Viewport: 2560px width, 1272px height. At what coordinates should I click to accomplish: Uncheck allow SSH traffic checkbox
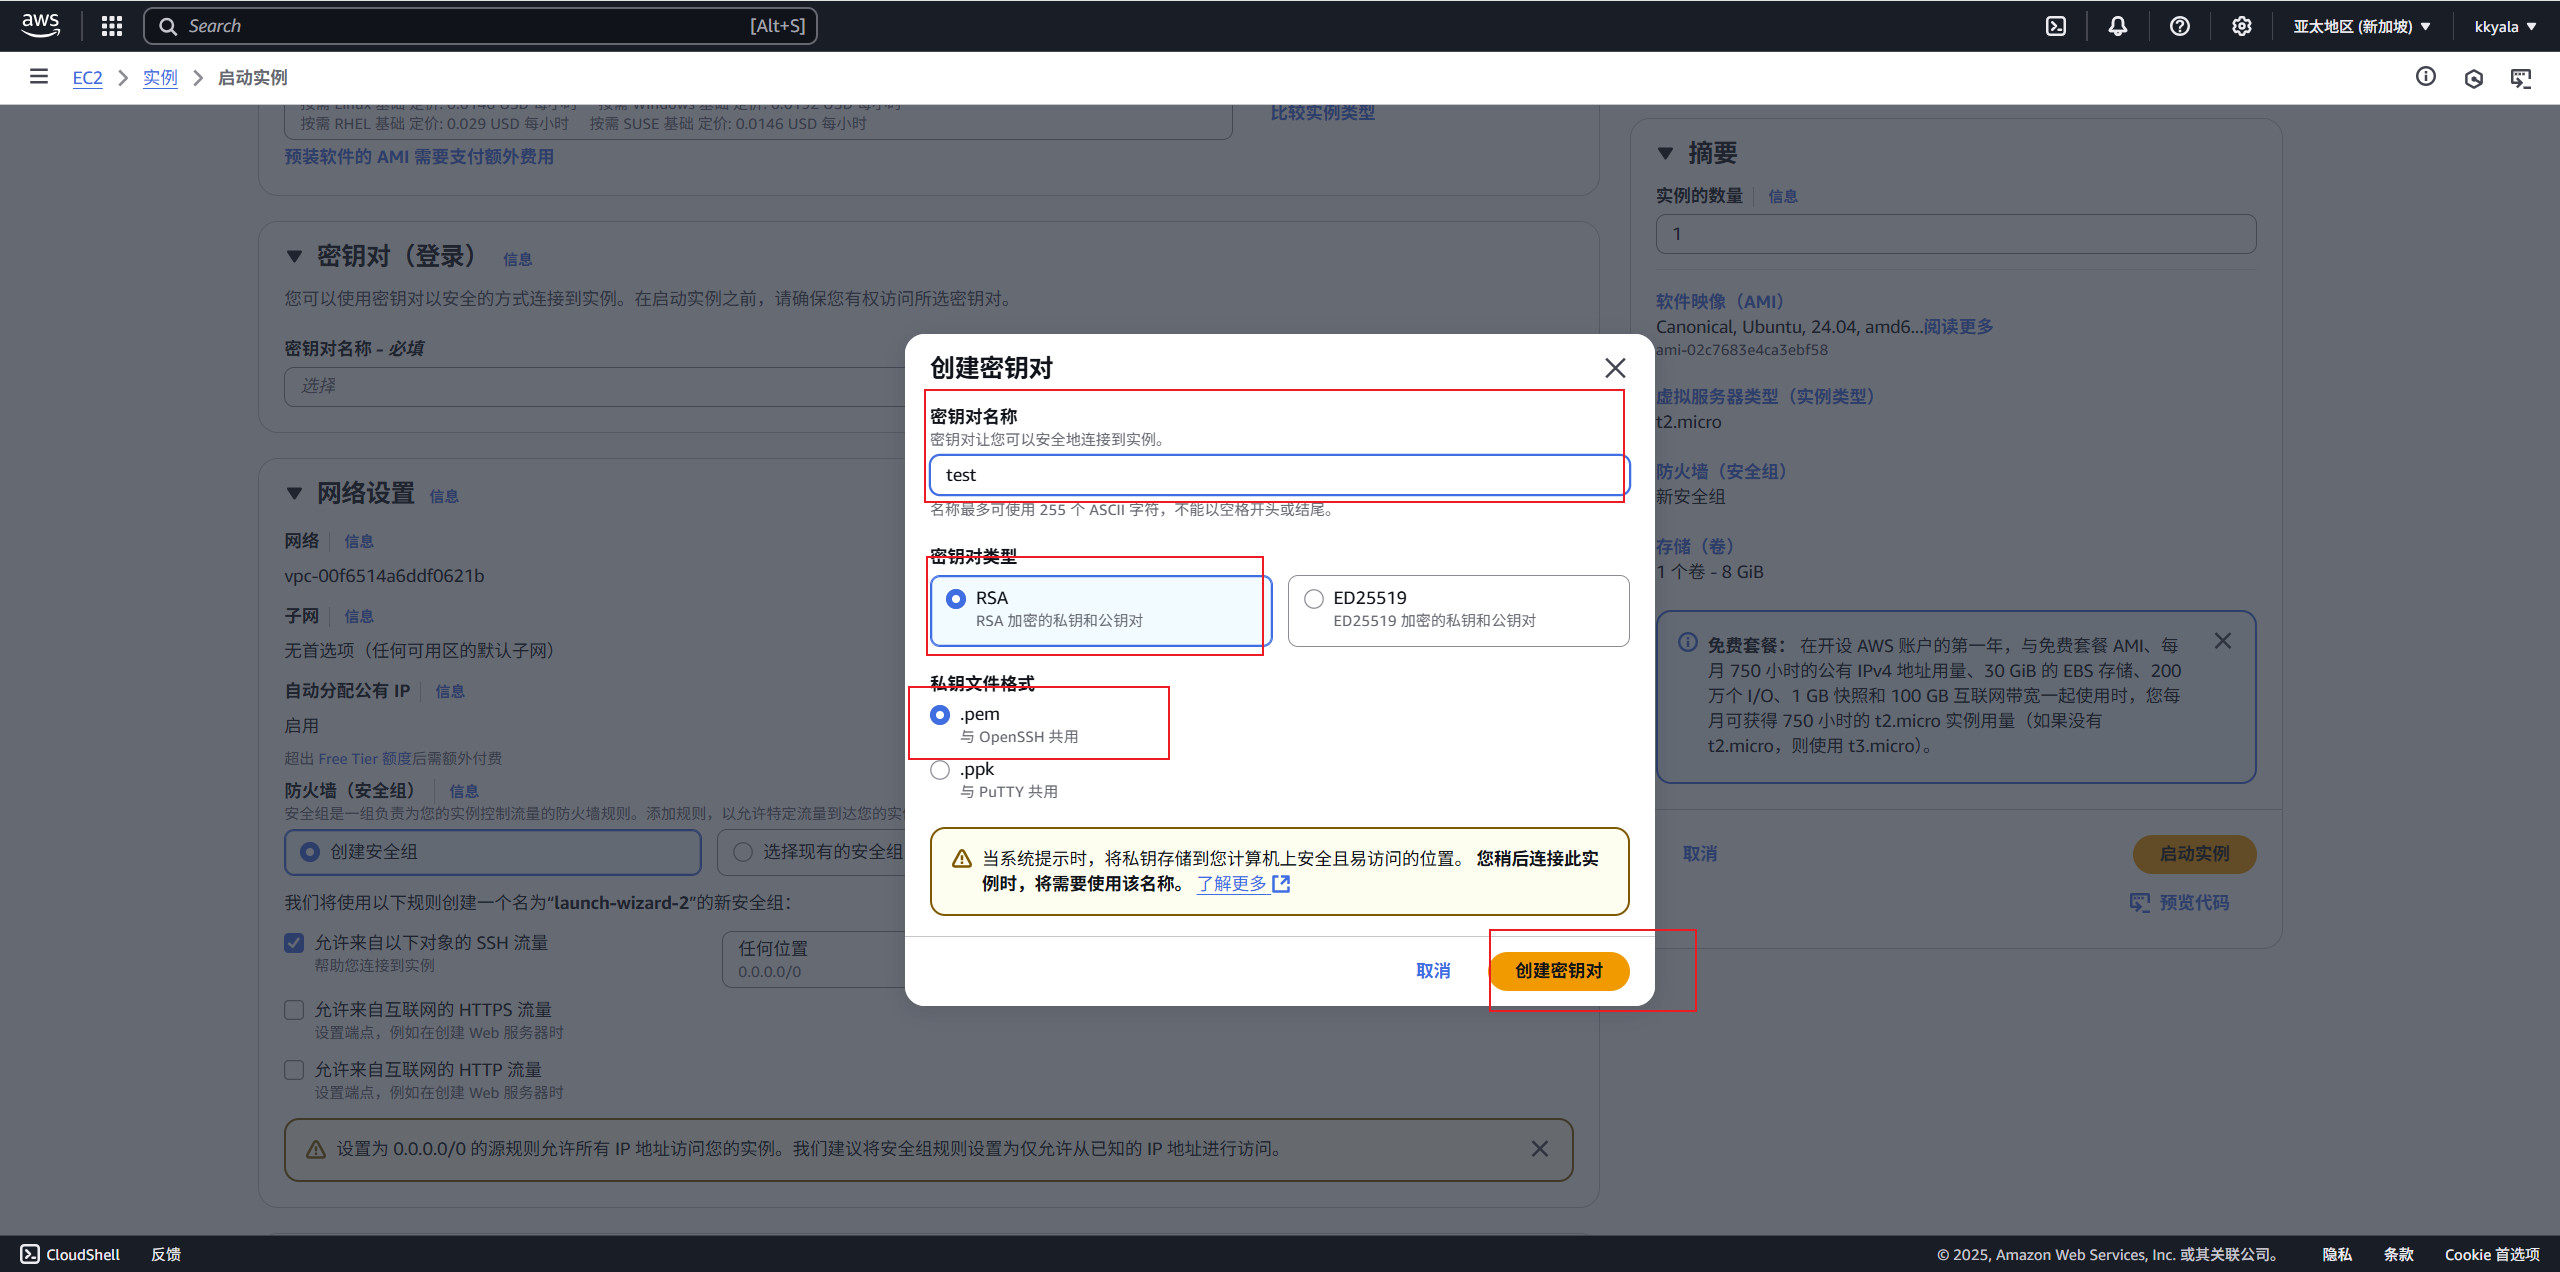[294, 943]
